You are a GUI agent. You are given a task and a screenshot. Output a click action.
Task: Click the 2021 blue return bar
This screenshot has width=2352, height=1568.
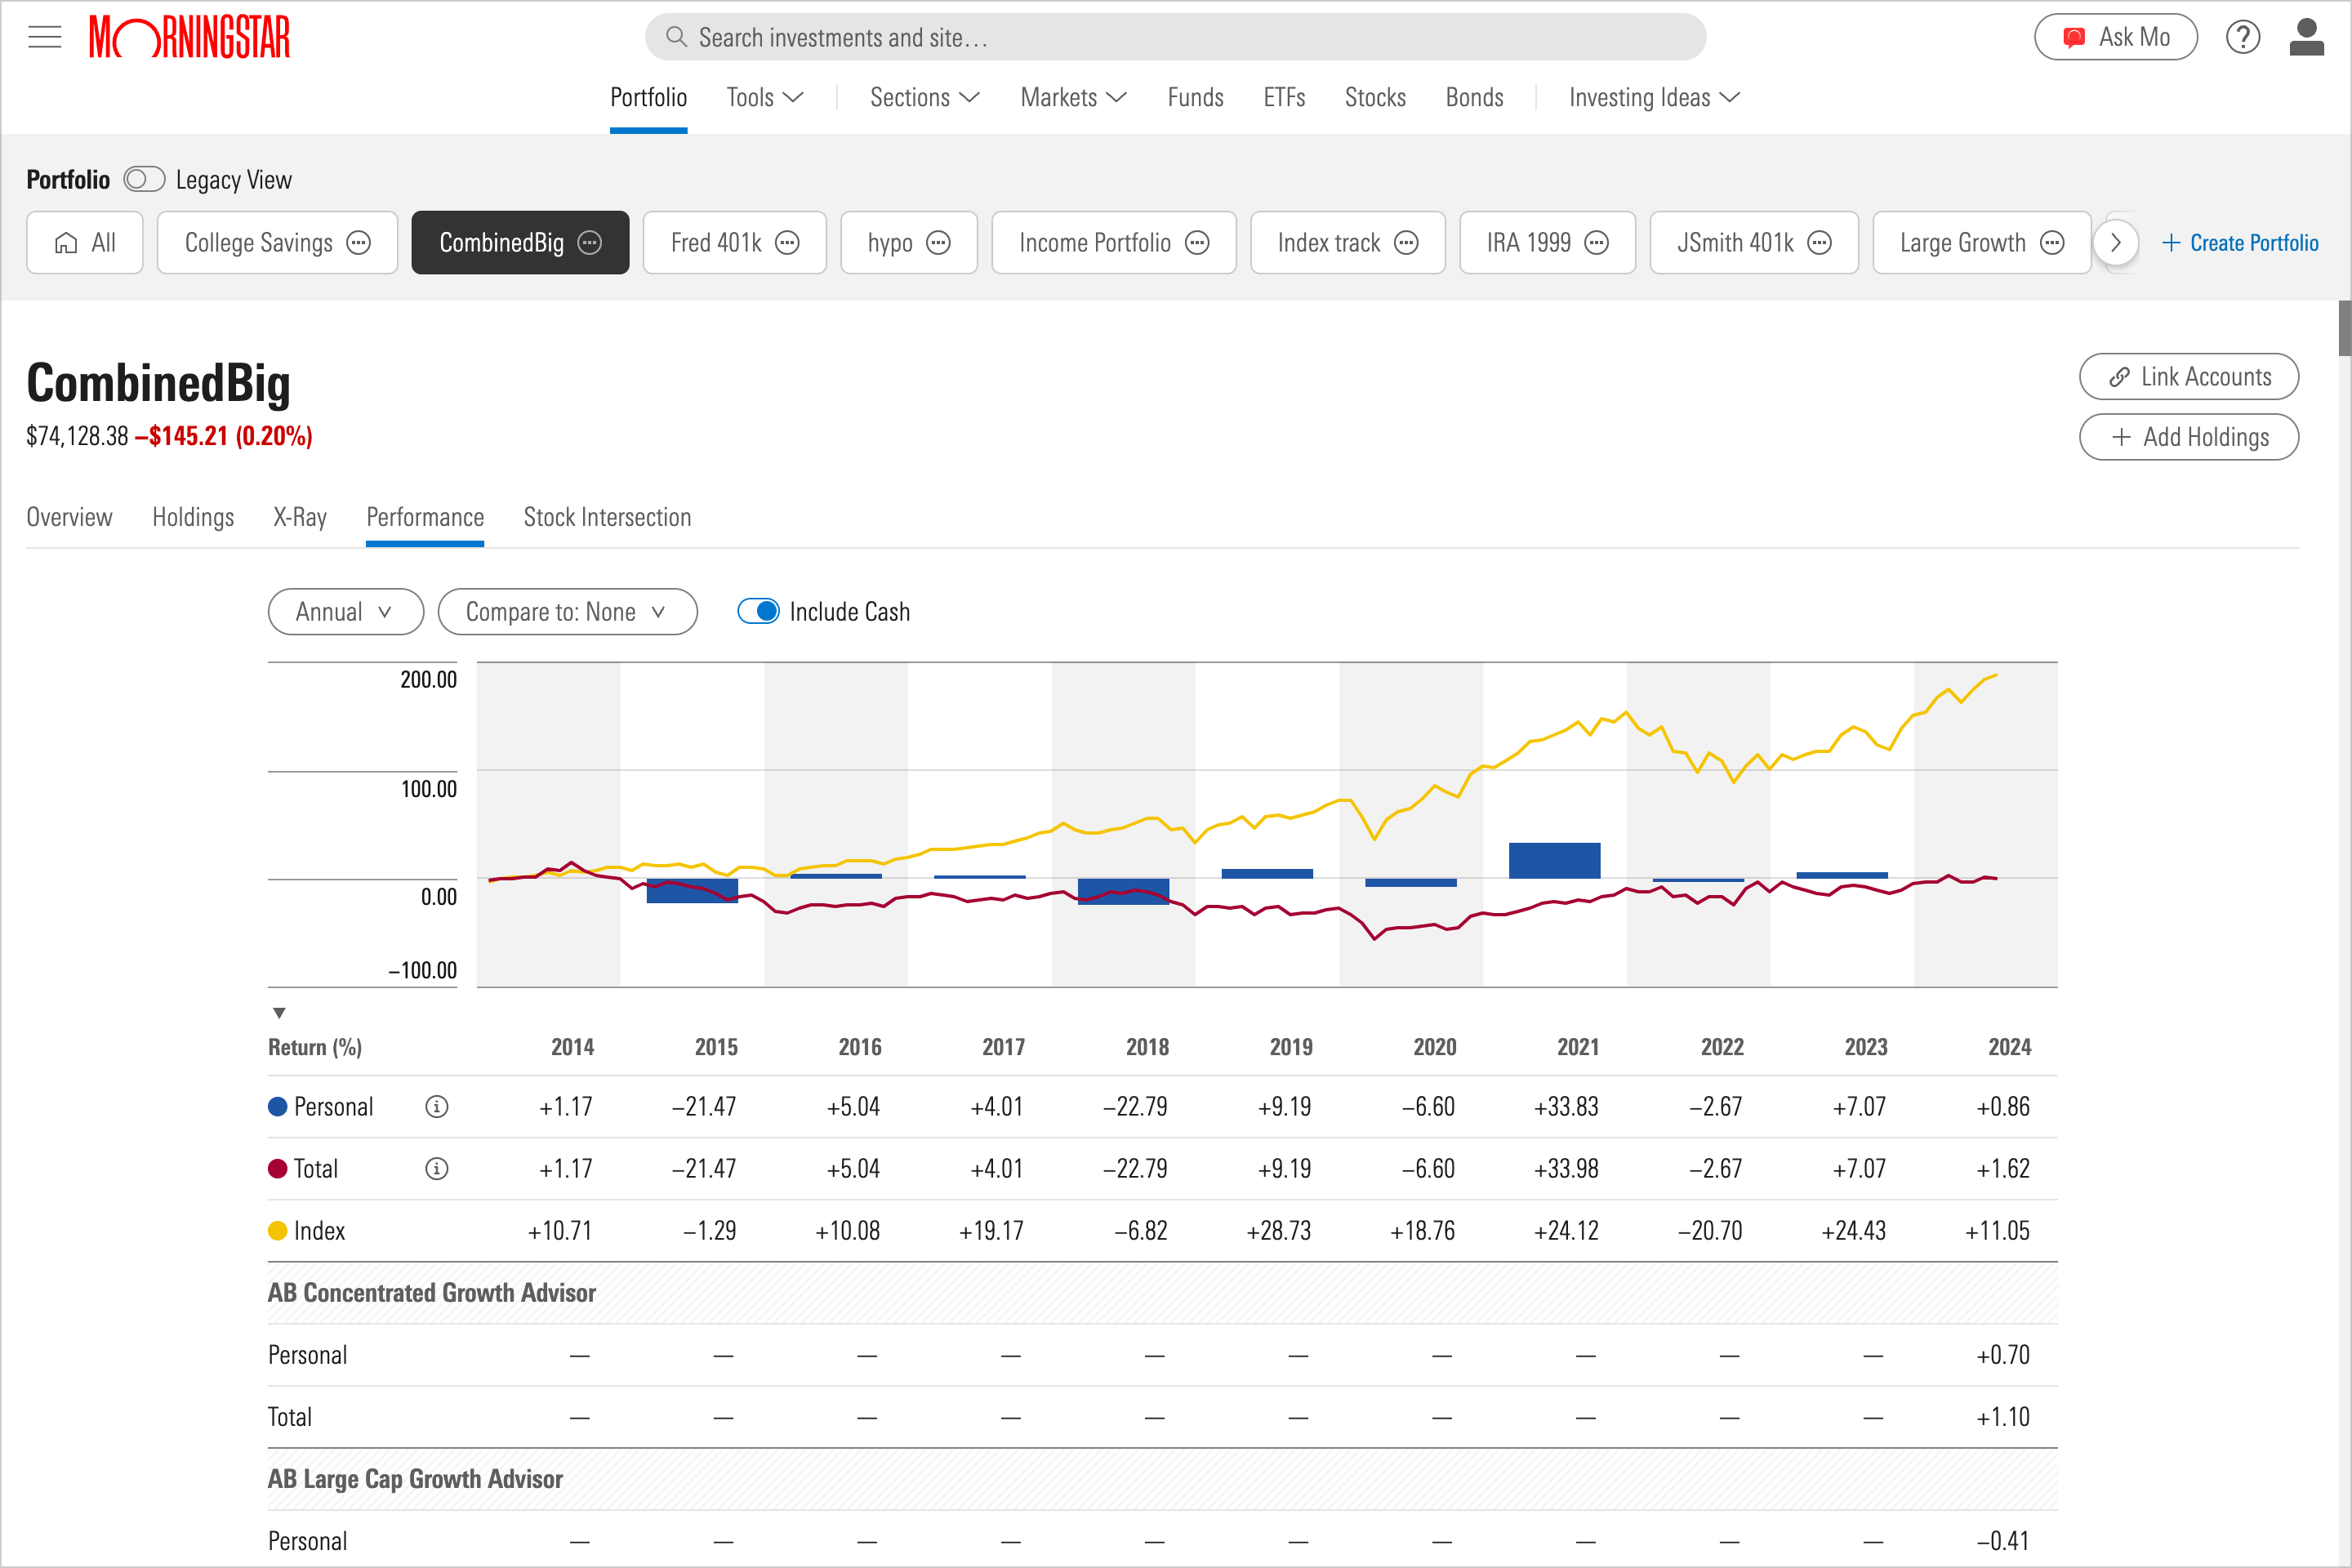1554,860
